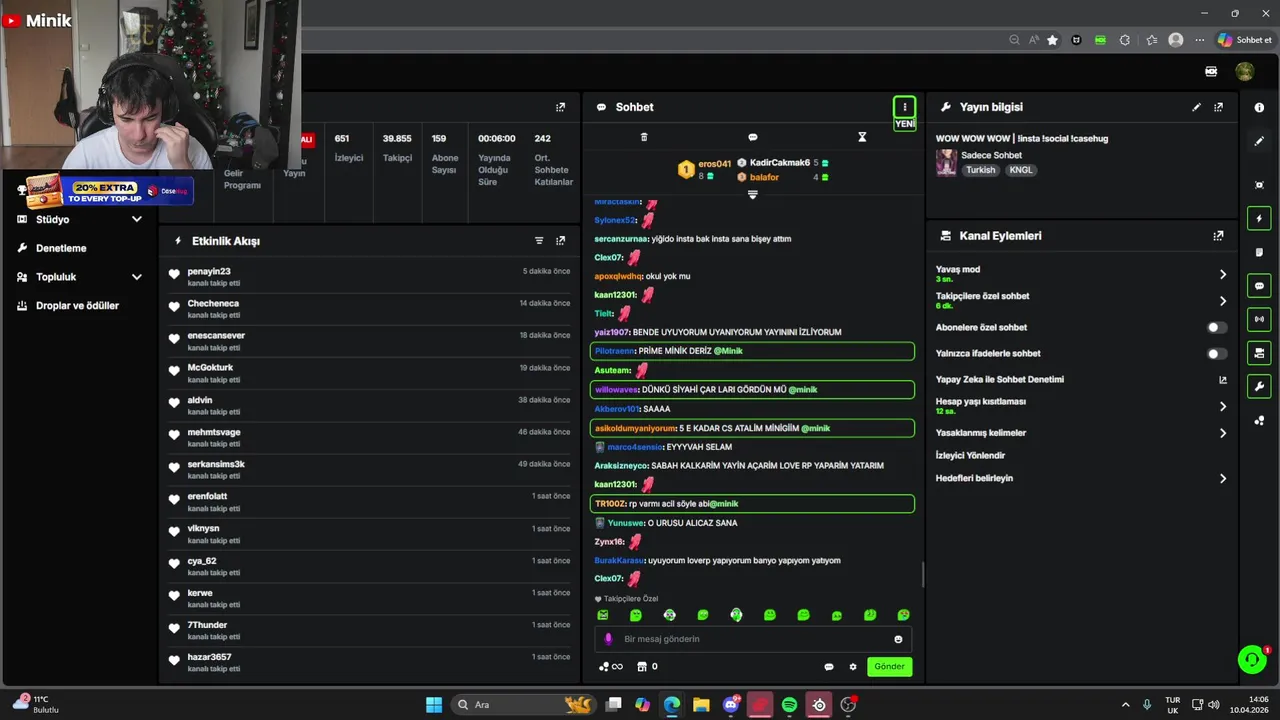Viewport: 1280px width, 720px height.
Task: Click the profile avatar at top right
Action: coord(1245,72)
